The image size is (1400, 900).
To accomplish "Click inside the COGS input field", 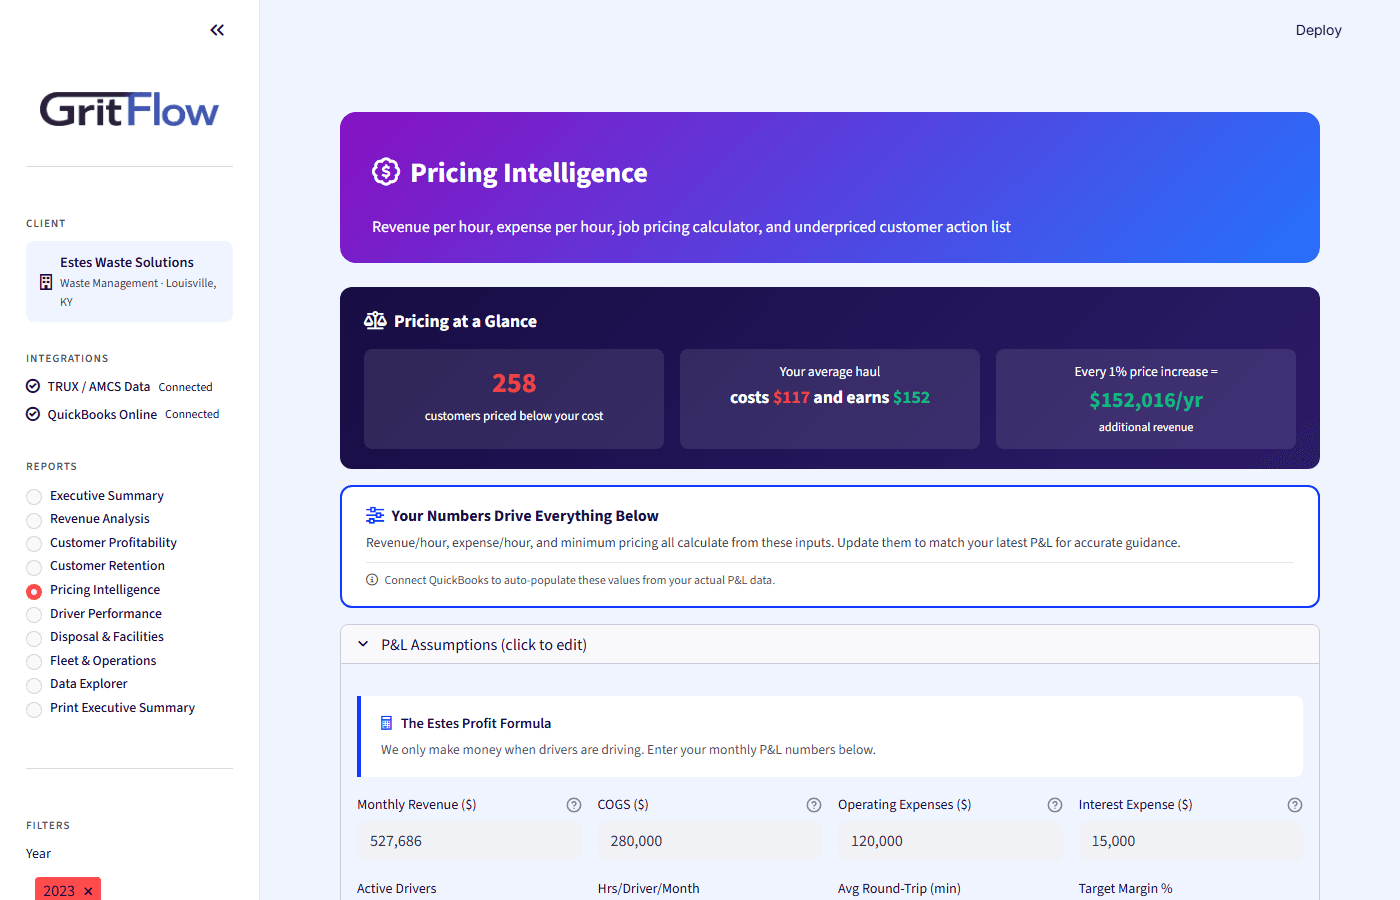I will coord(710,841).
